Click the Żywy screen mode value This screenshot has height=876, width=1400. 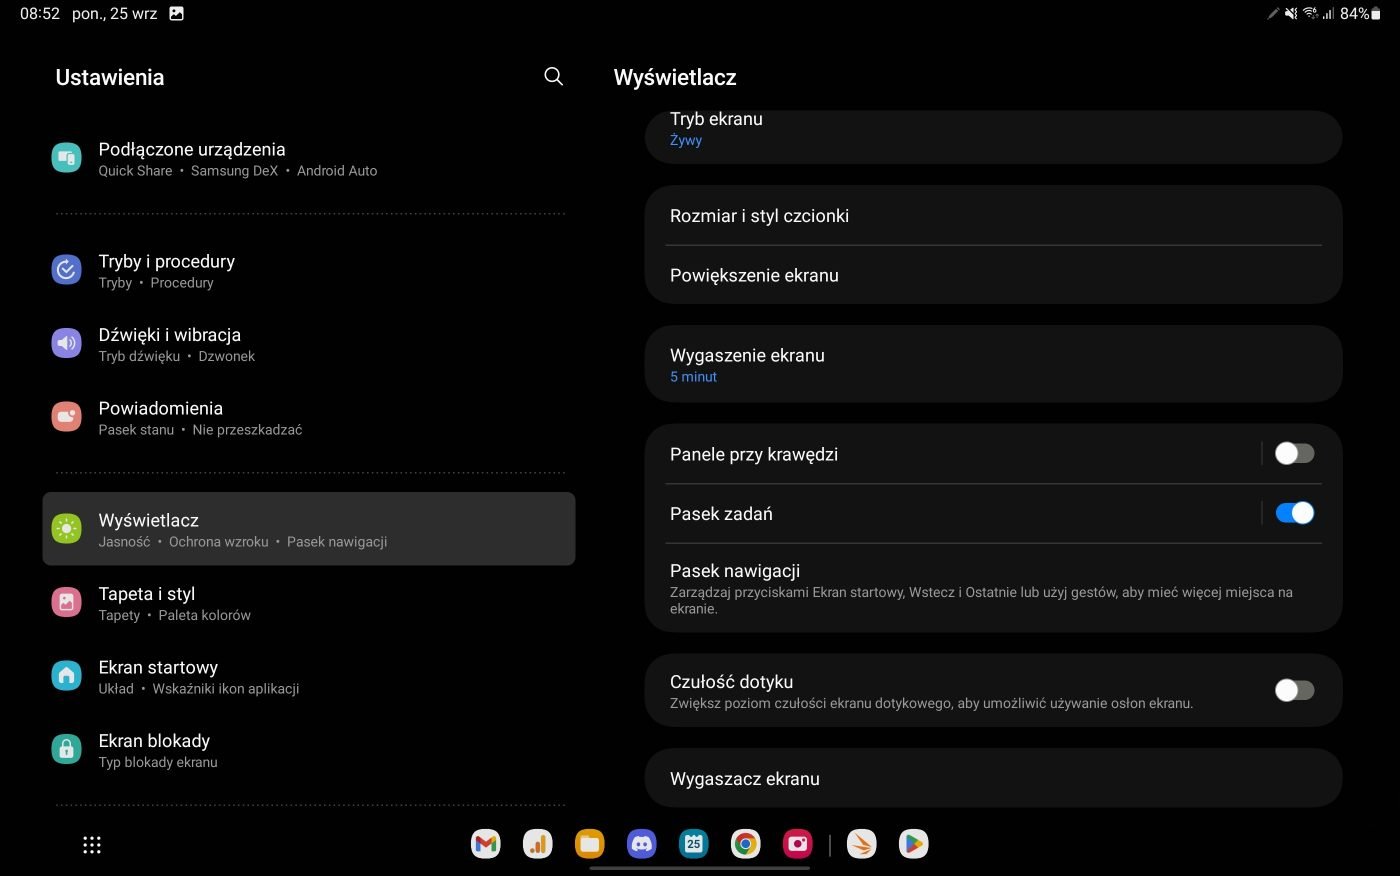pyautogui.click(x=686, y=140)
